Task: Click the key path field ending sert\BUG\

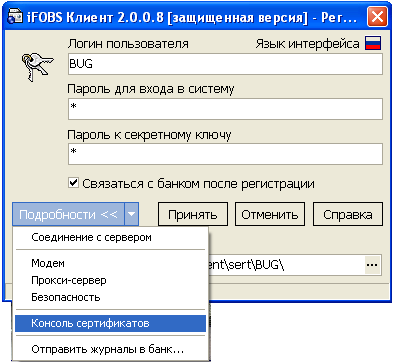Action: [287, 265]
